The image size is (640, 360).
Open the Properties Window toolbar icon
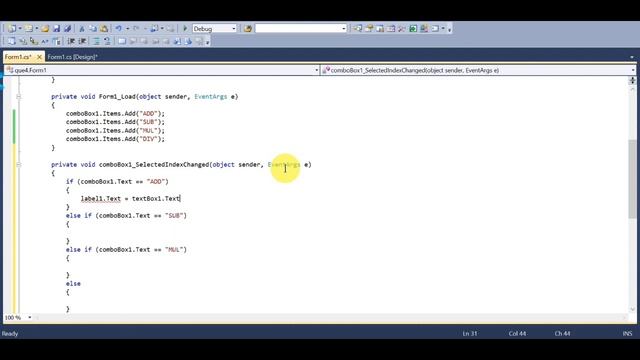tap(369, 29)
